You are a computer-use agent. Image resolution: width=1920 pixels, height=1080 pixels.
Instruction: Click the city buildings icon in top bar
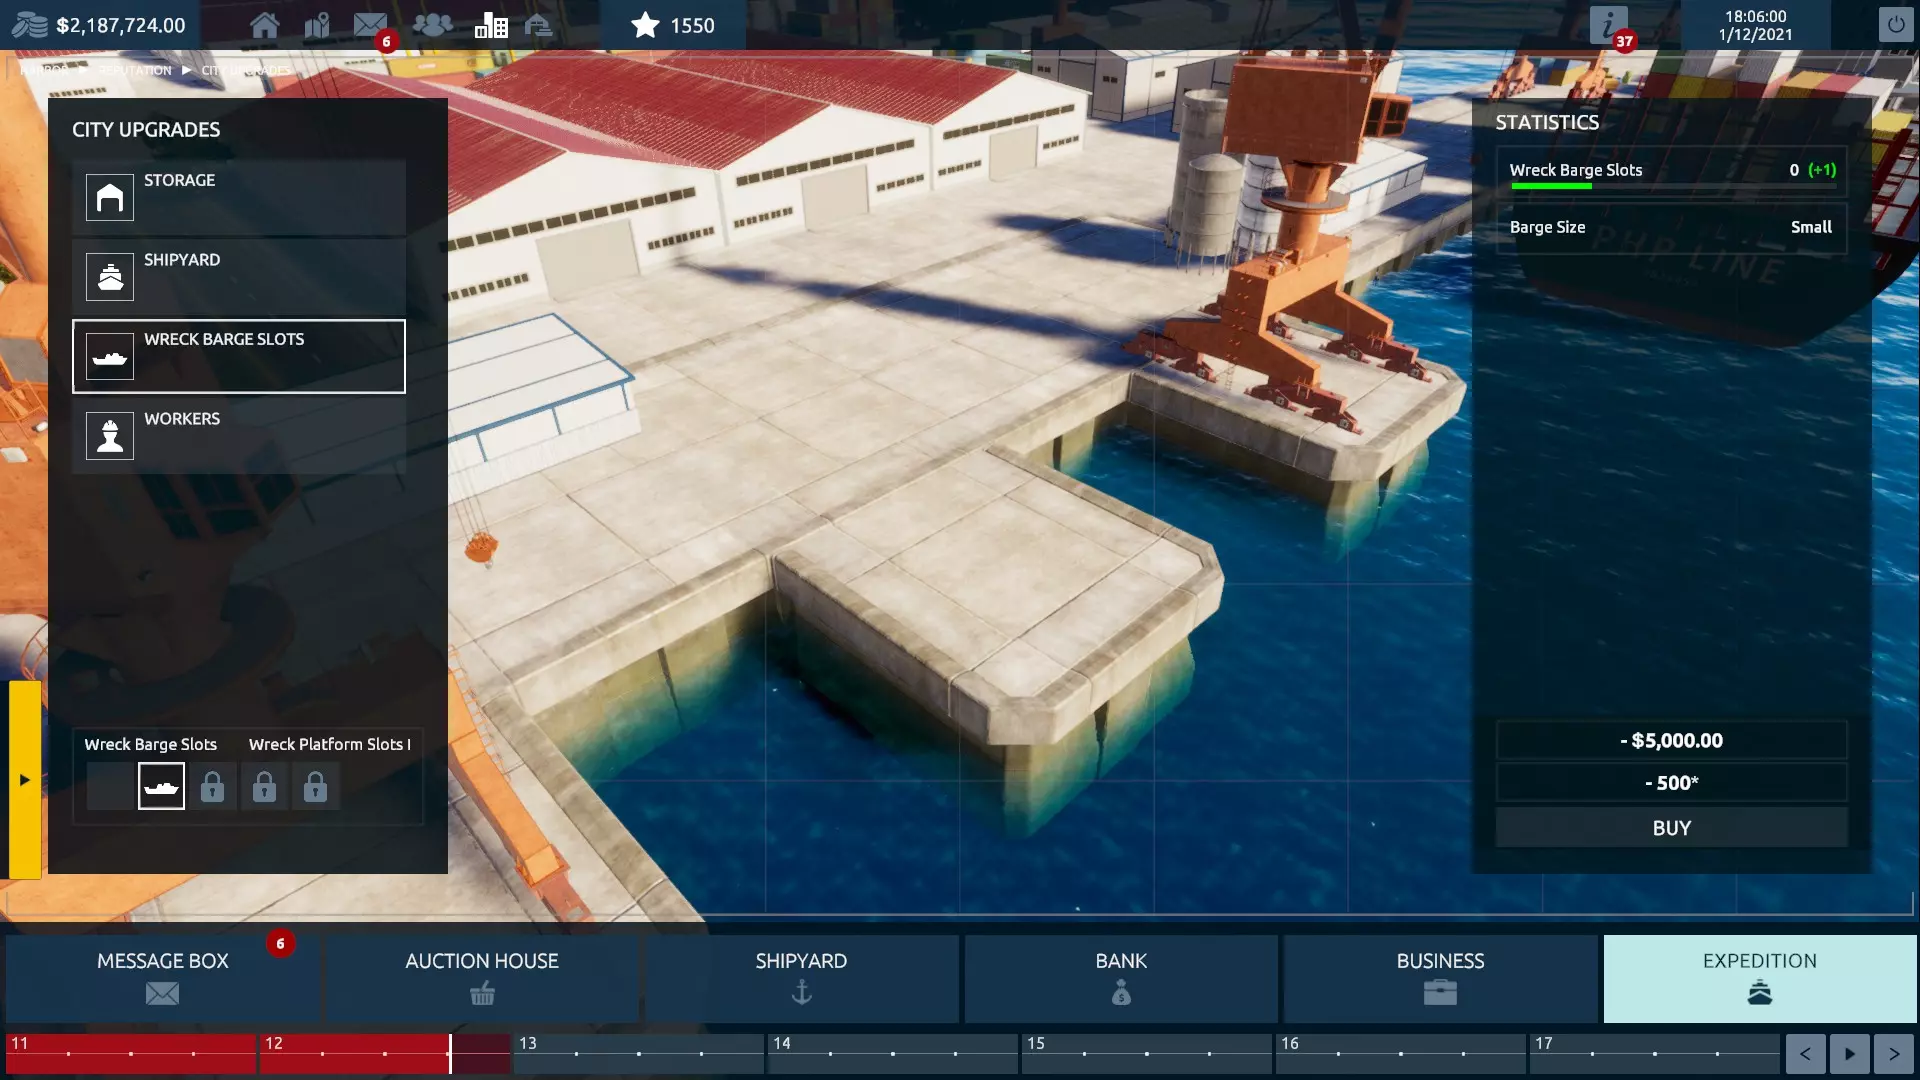tap(490, 25)
